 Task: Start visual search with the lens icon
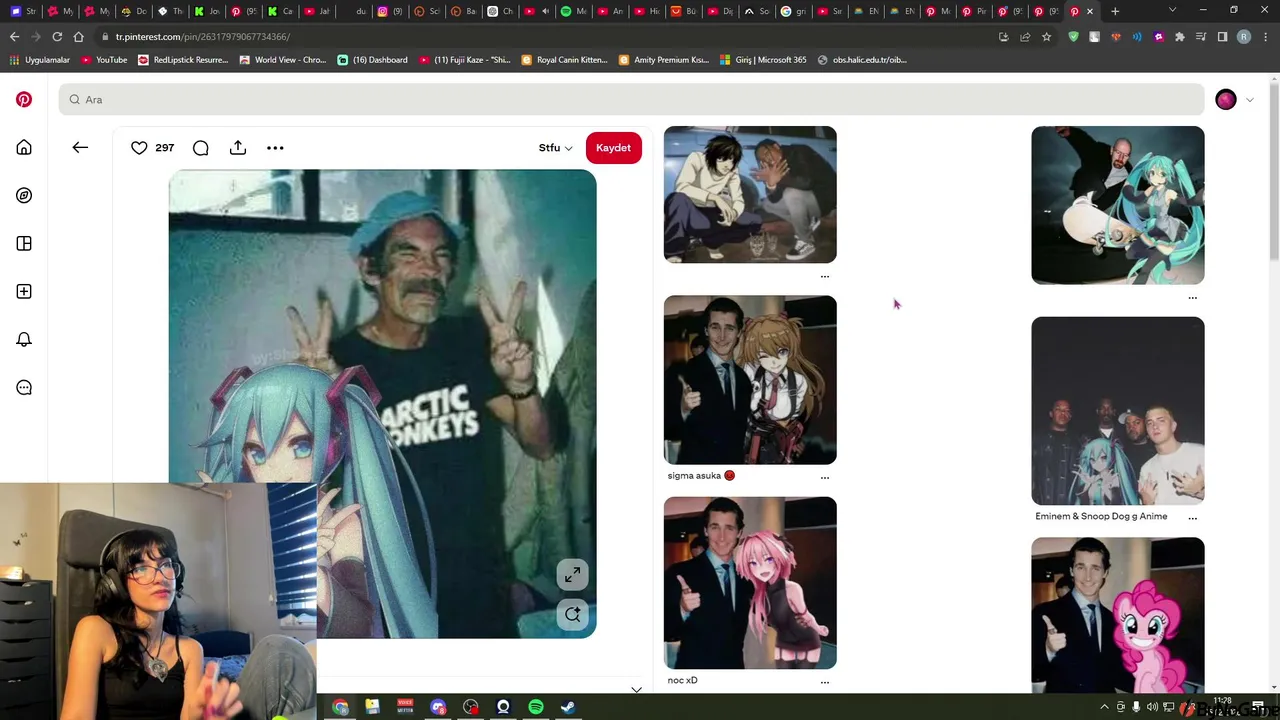coord(572,614)
